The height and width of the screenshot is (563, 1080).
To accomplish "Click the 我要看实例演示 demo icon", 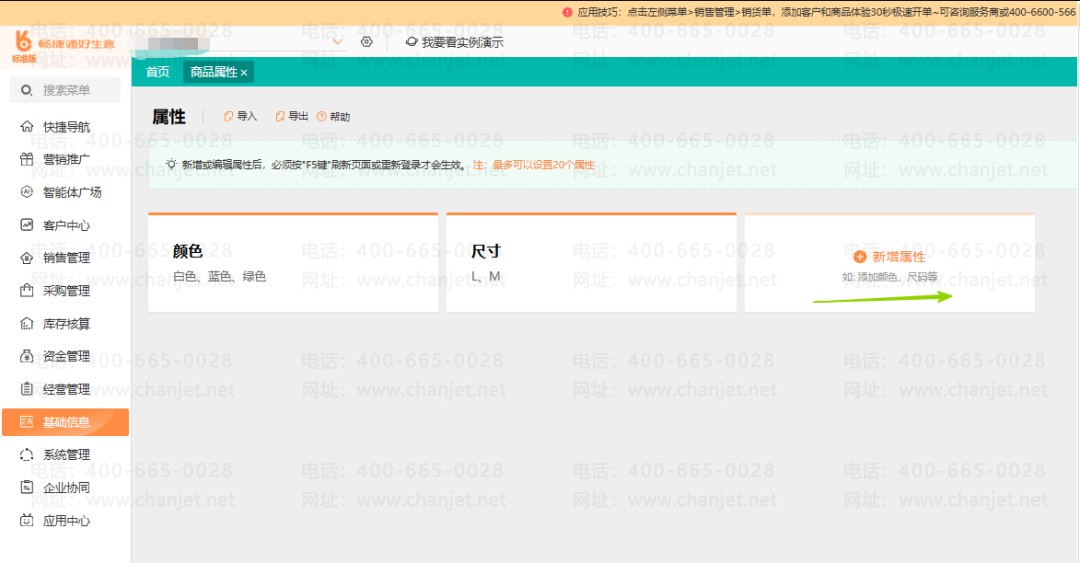I will 411,42.
